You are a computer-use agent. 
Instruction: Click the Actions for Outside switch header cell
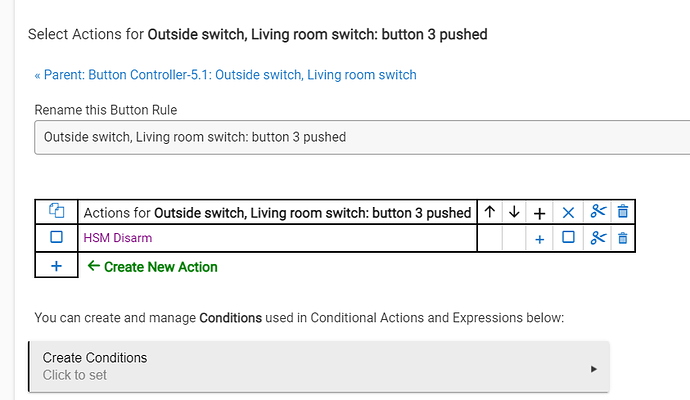[277, 212]
